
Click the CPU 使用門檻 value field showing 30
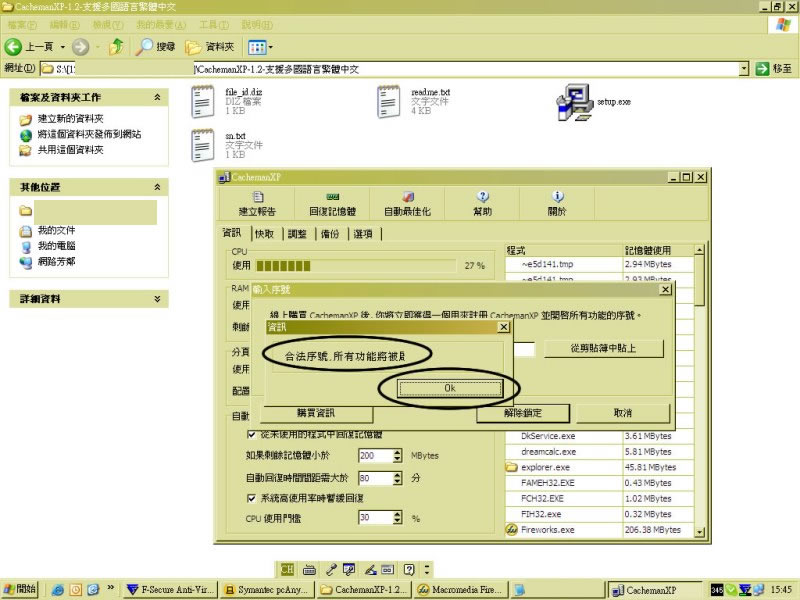tap(376, 518)
